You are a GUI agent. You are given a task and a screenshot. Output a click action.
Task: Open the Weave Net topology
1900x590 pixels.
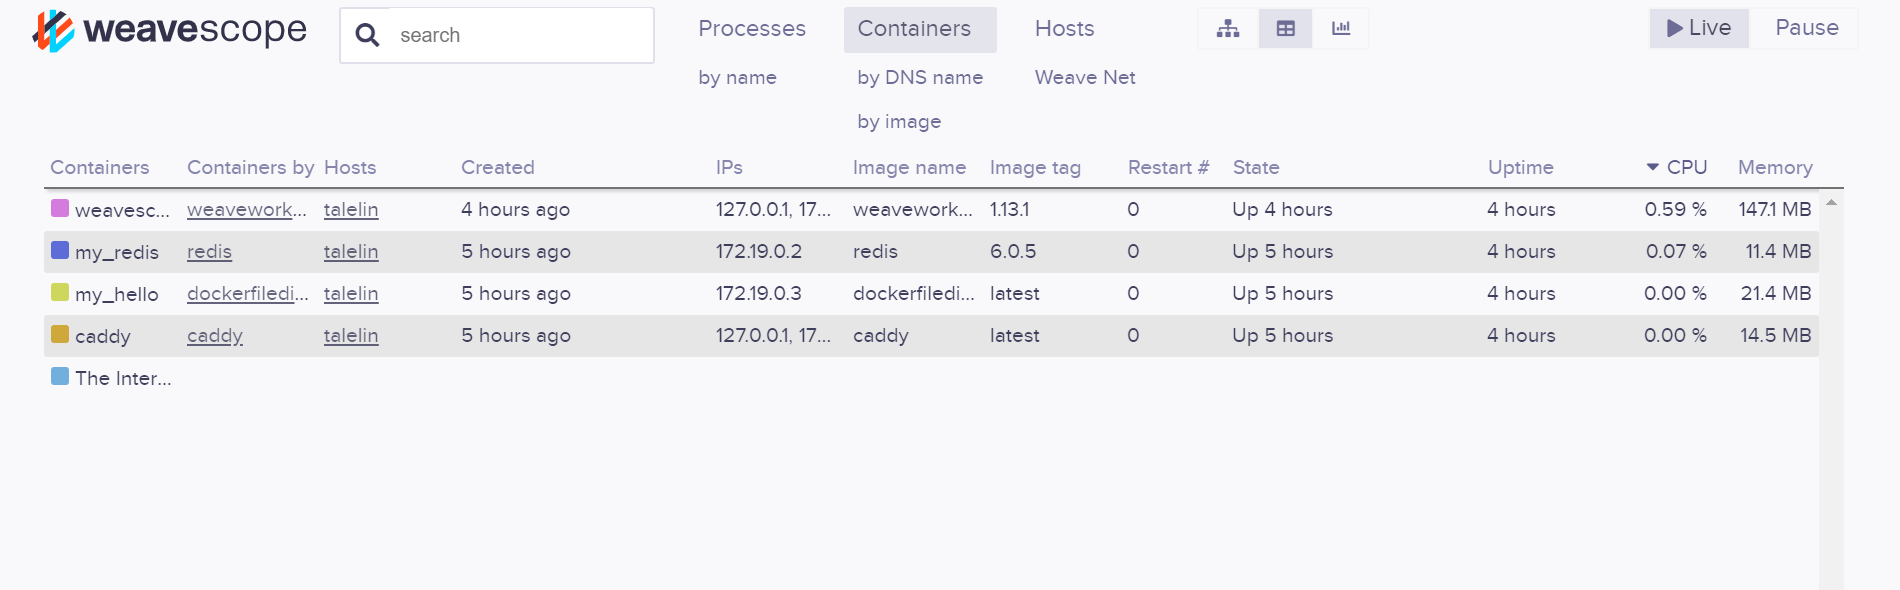click(1085, 77)
